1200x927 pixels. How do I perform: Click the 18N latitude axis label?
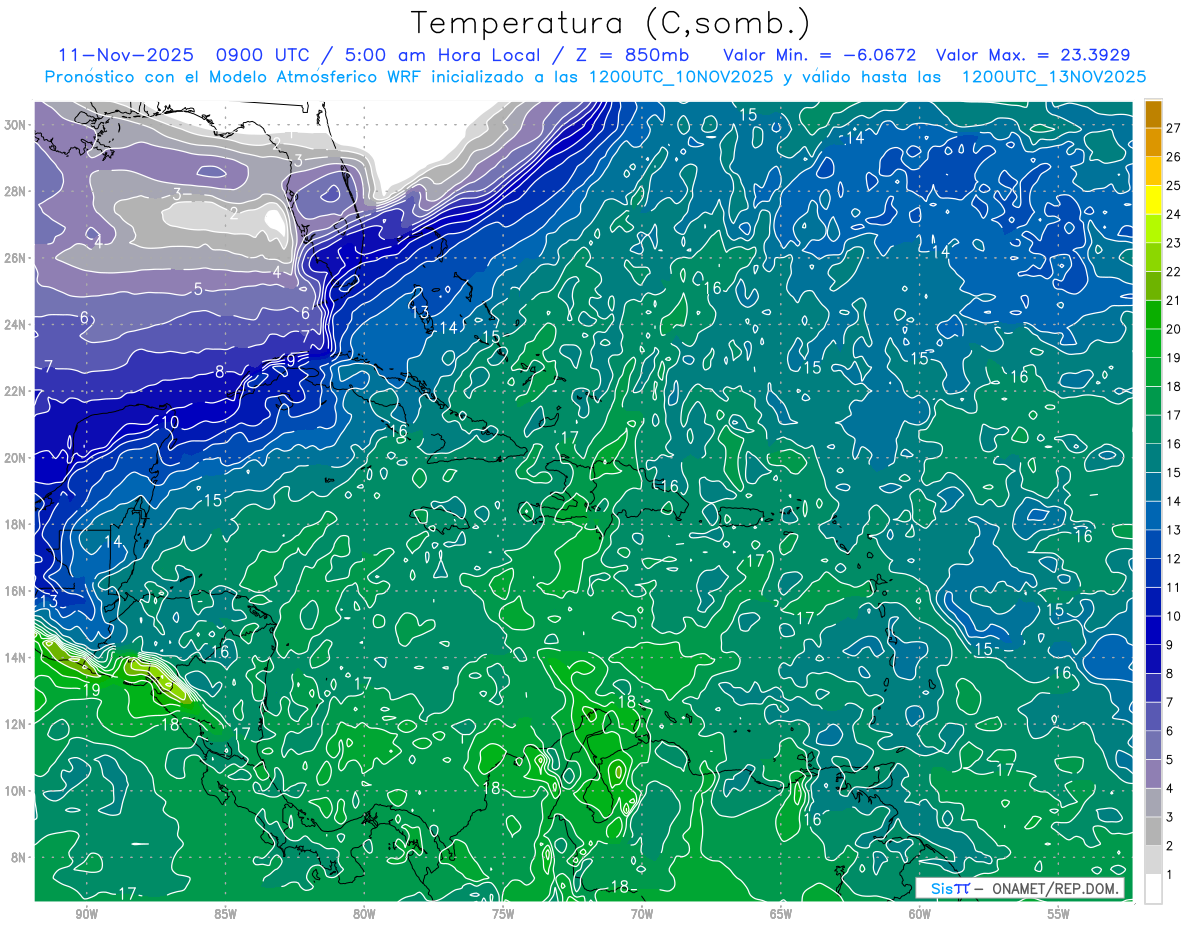16,524
